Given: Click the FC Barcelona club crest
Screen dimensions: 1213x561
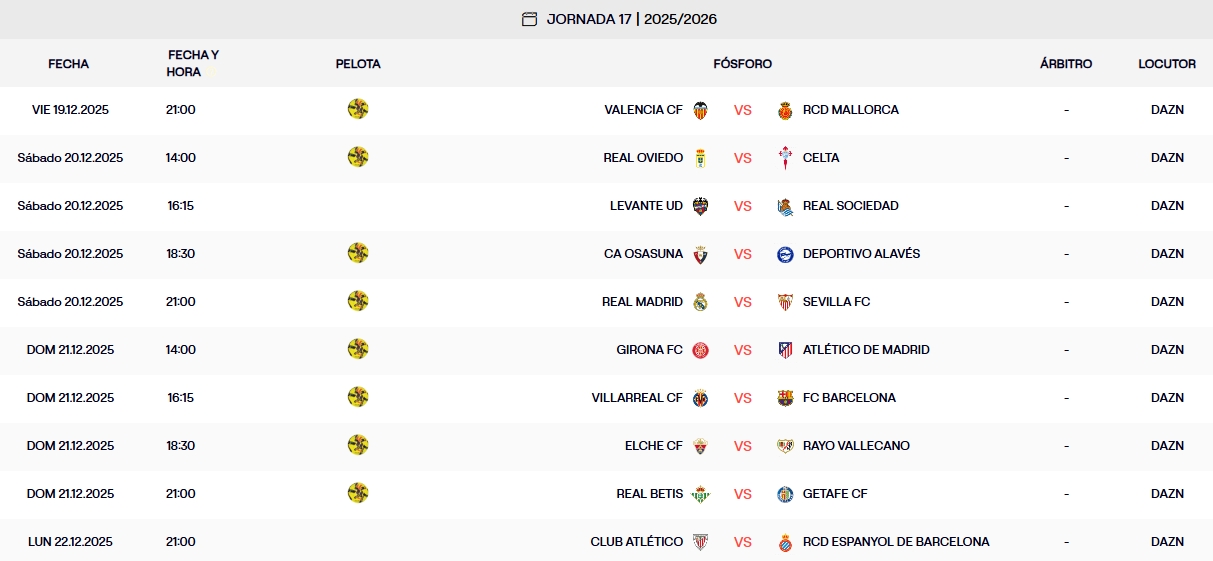Looking at the screenshot, I should pos(785,398).
